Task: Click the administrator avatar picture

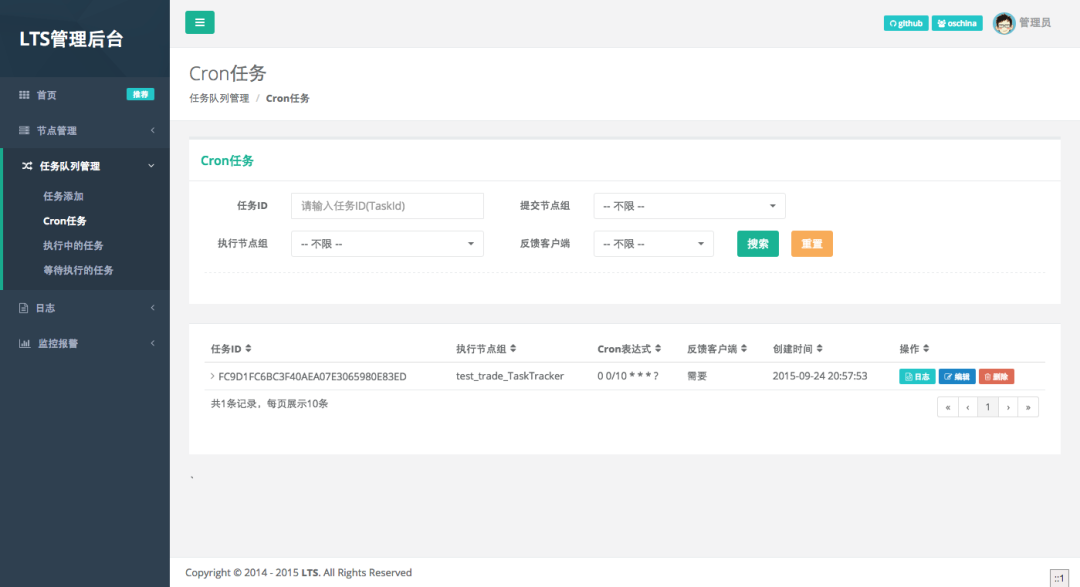Action: (1004, 23)
